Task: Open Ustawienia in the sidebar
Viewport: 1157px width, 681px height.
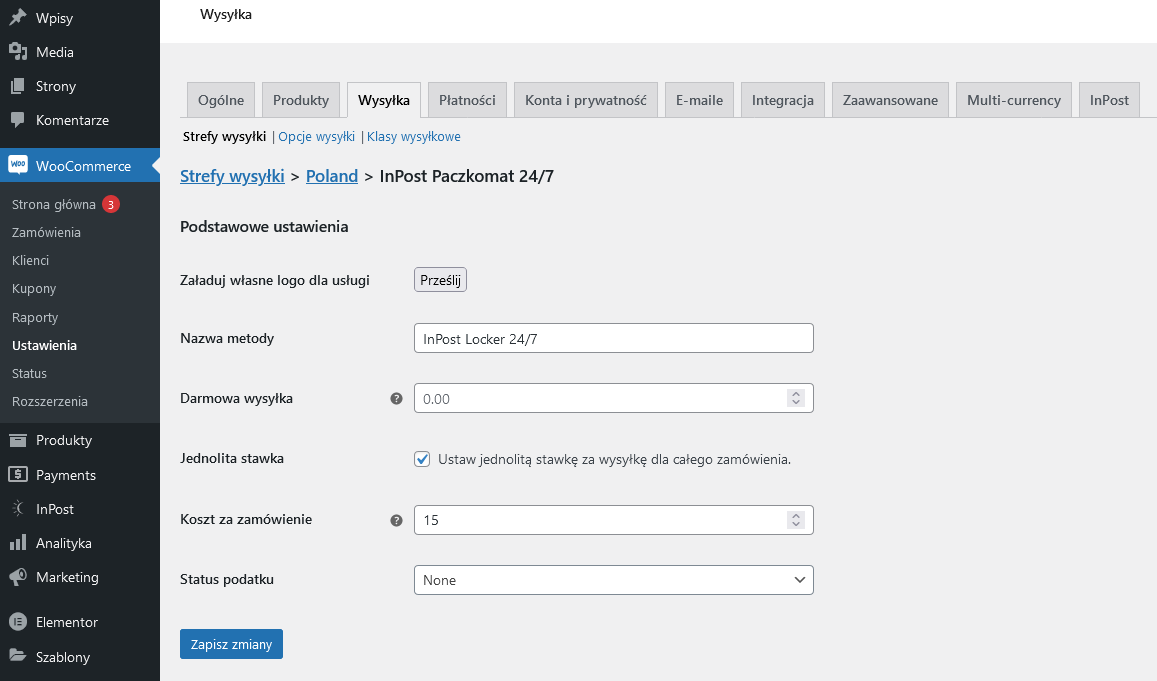Action: (x=44, y=345)
